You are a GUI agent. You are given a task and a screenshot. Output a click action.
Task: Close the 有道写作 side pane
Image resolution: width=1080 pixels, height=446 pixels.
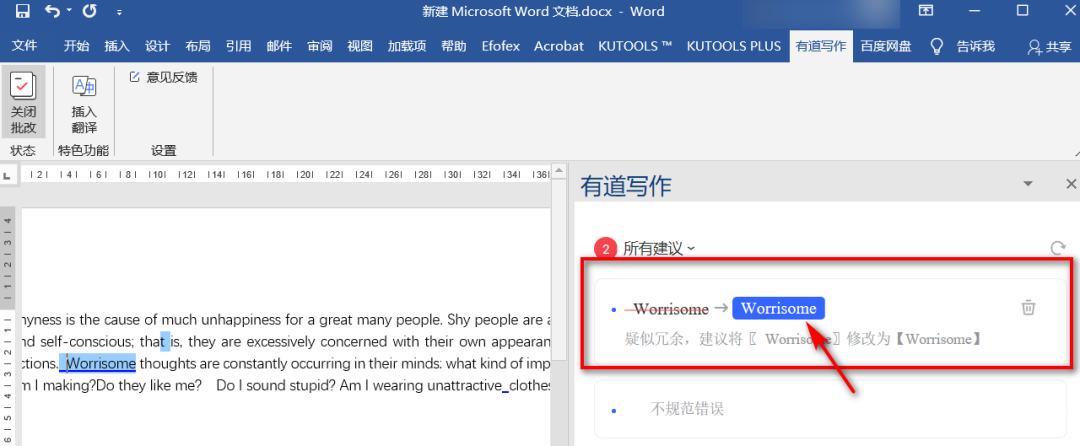pos(1071,184)
